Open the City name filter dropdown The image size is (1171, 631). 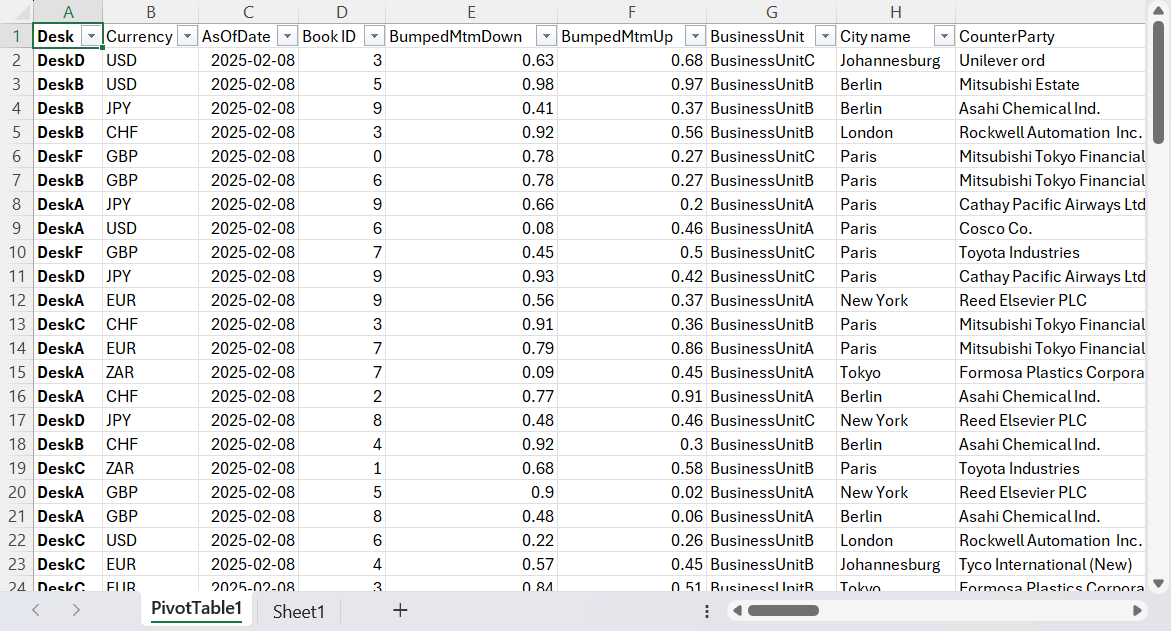pos(943,36)
